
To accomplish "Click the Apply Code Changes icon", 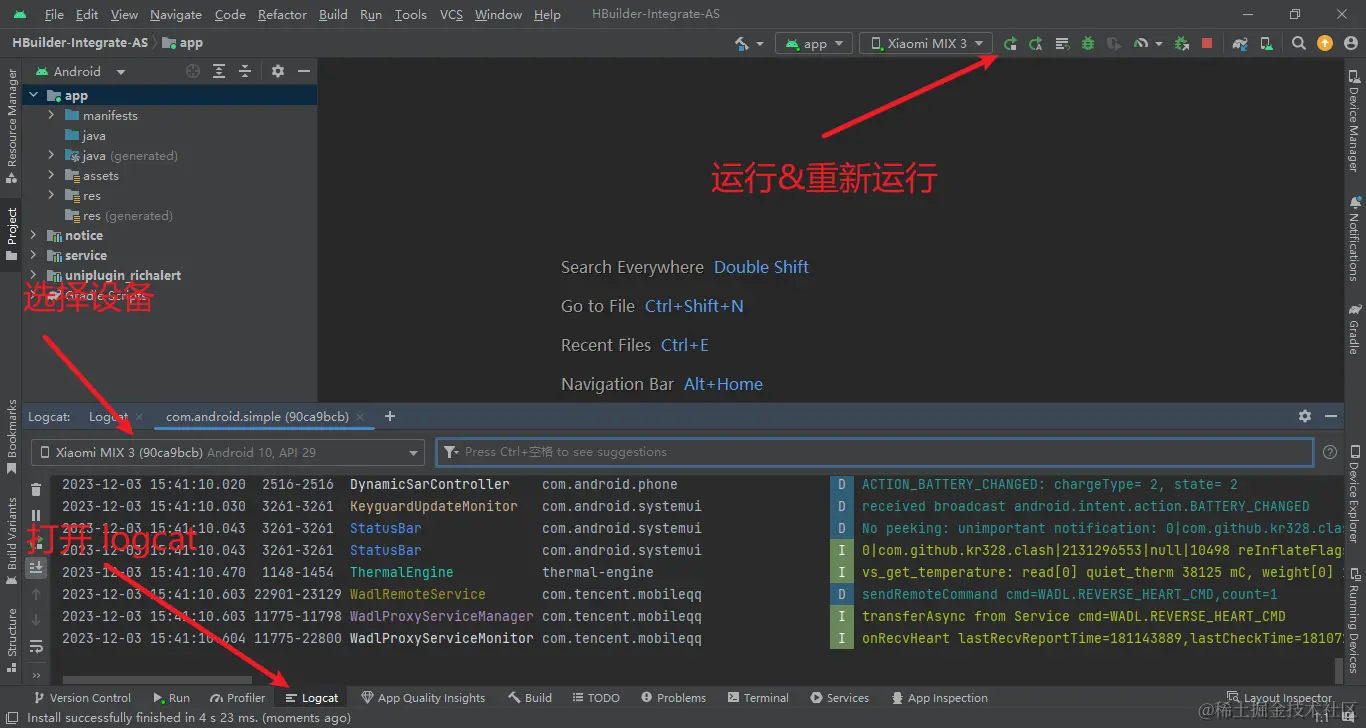I will pos(1062,43).
